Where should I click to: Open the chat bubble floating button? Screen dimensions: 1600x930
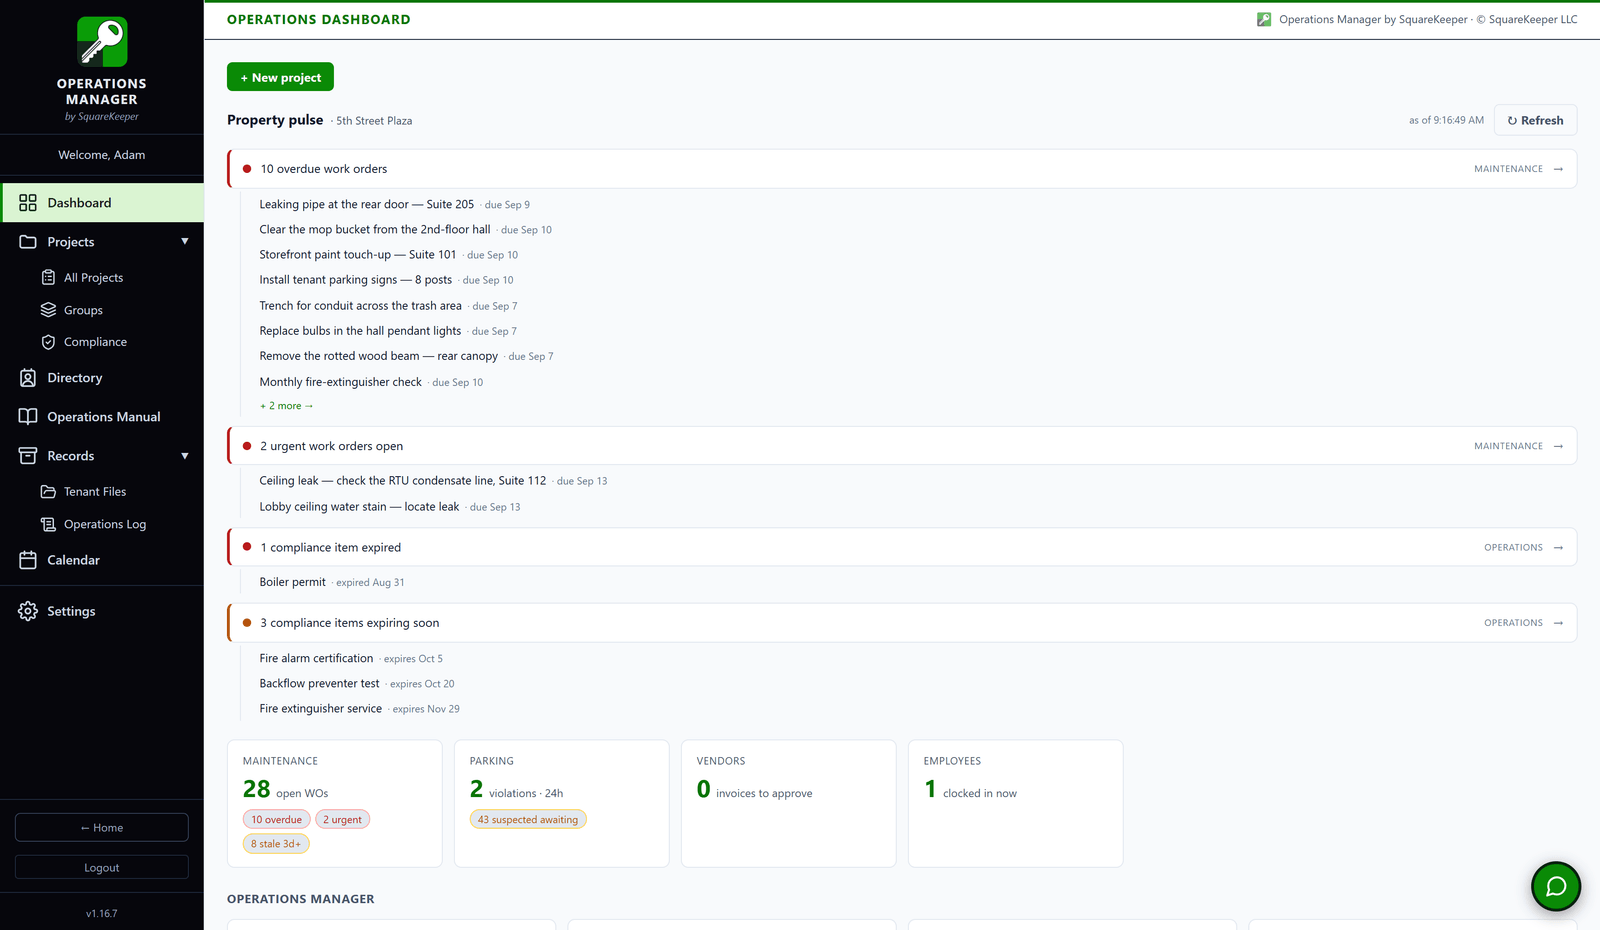click(x=1556, y=886)
